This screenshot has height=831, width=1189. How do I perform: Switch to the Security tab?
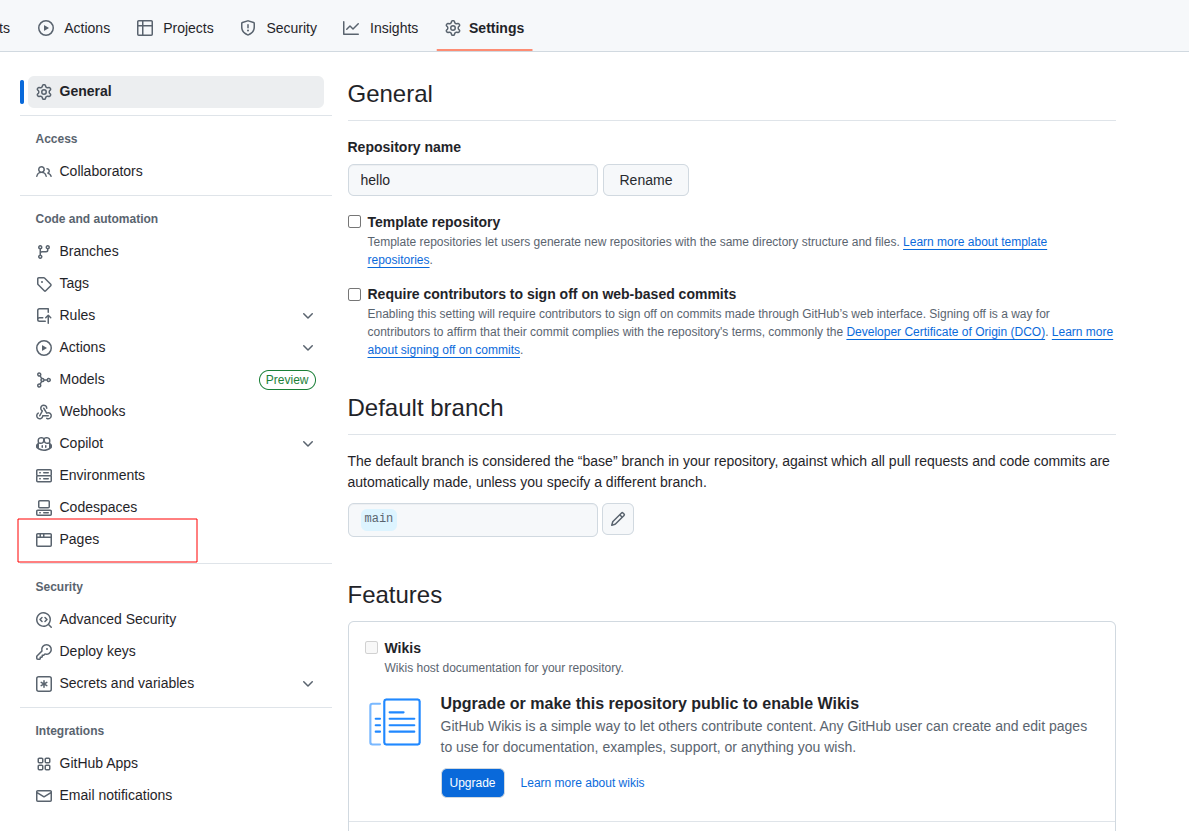278,28
